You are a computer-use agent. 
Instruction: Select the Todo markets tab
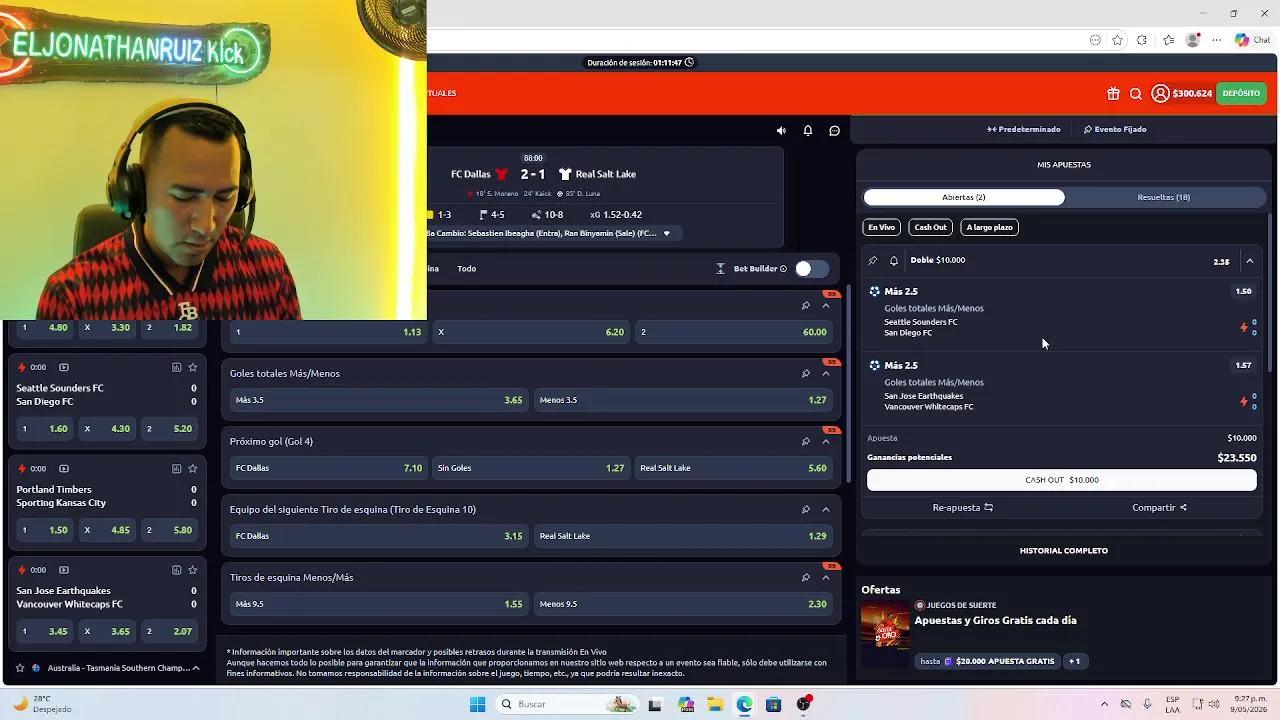click(466, 268)
